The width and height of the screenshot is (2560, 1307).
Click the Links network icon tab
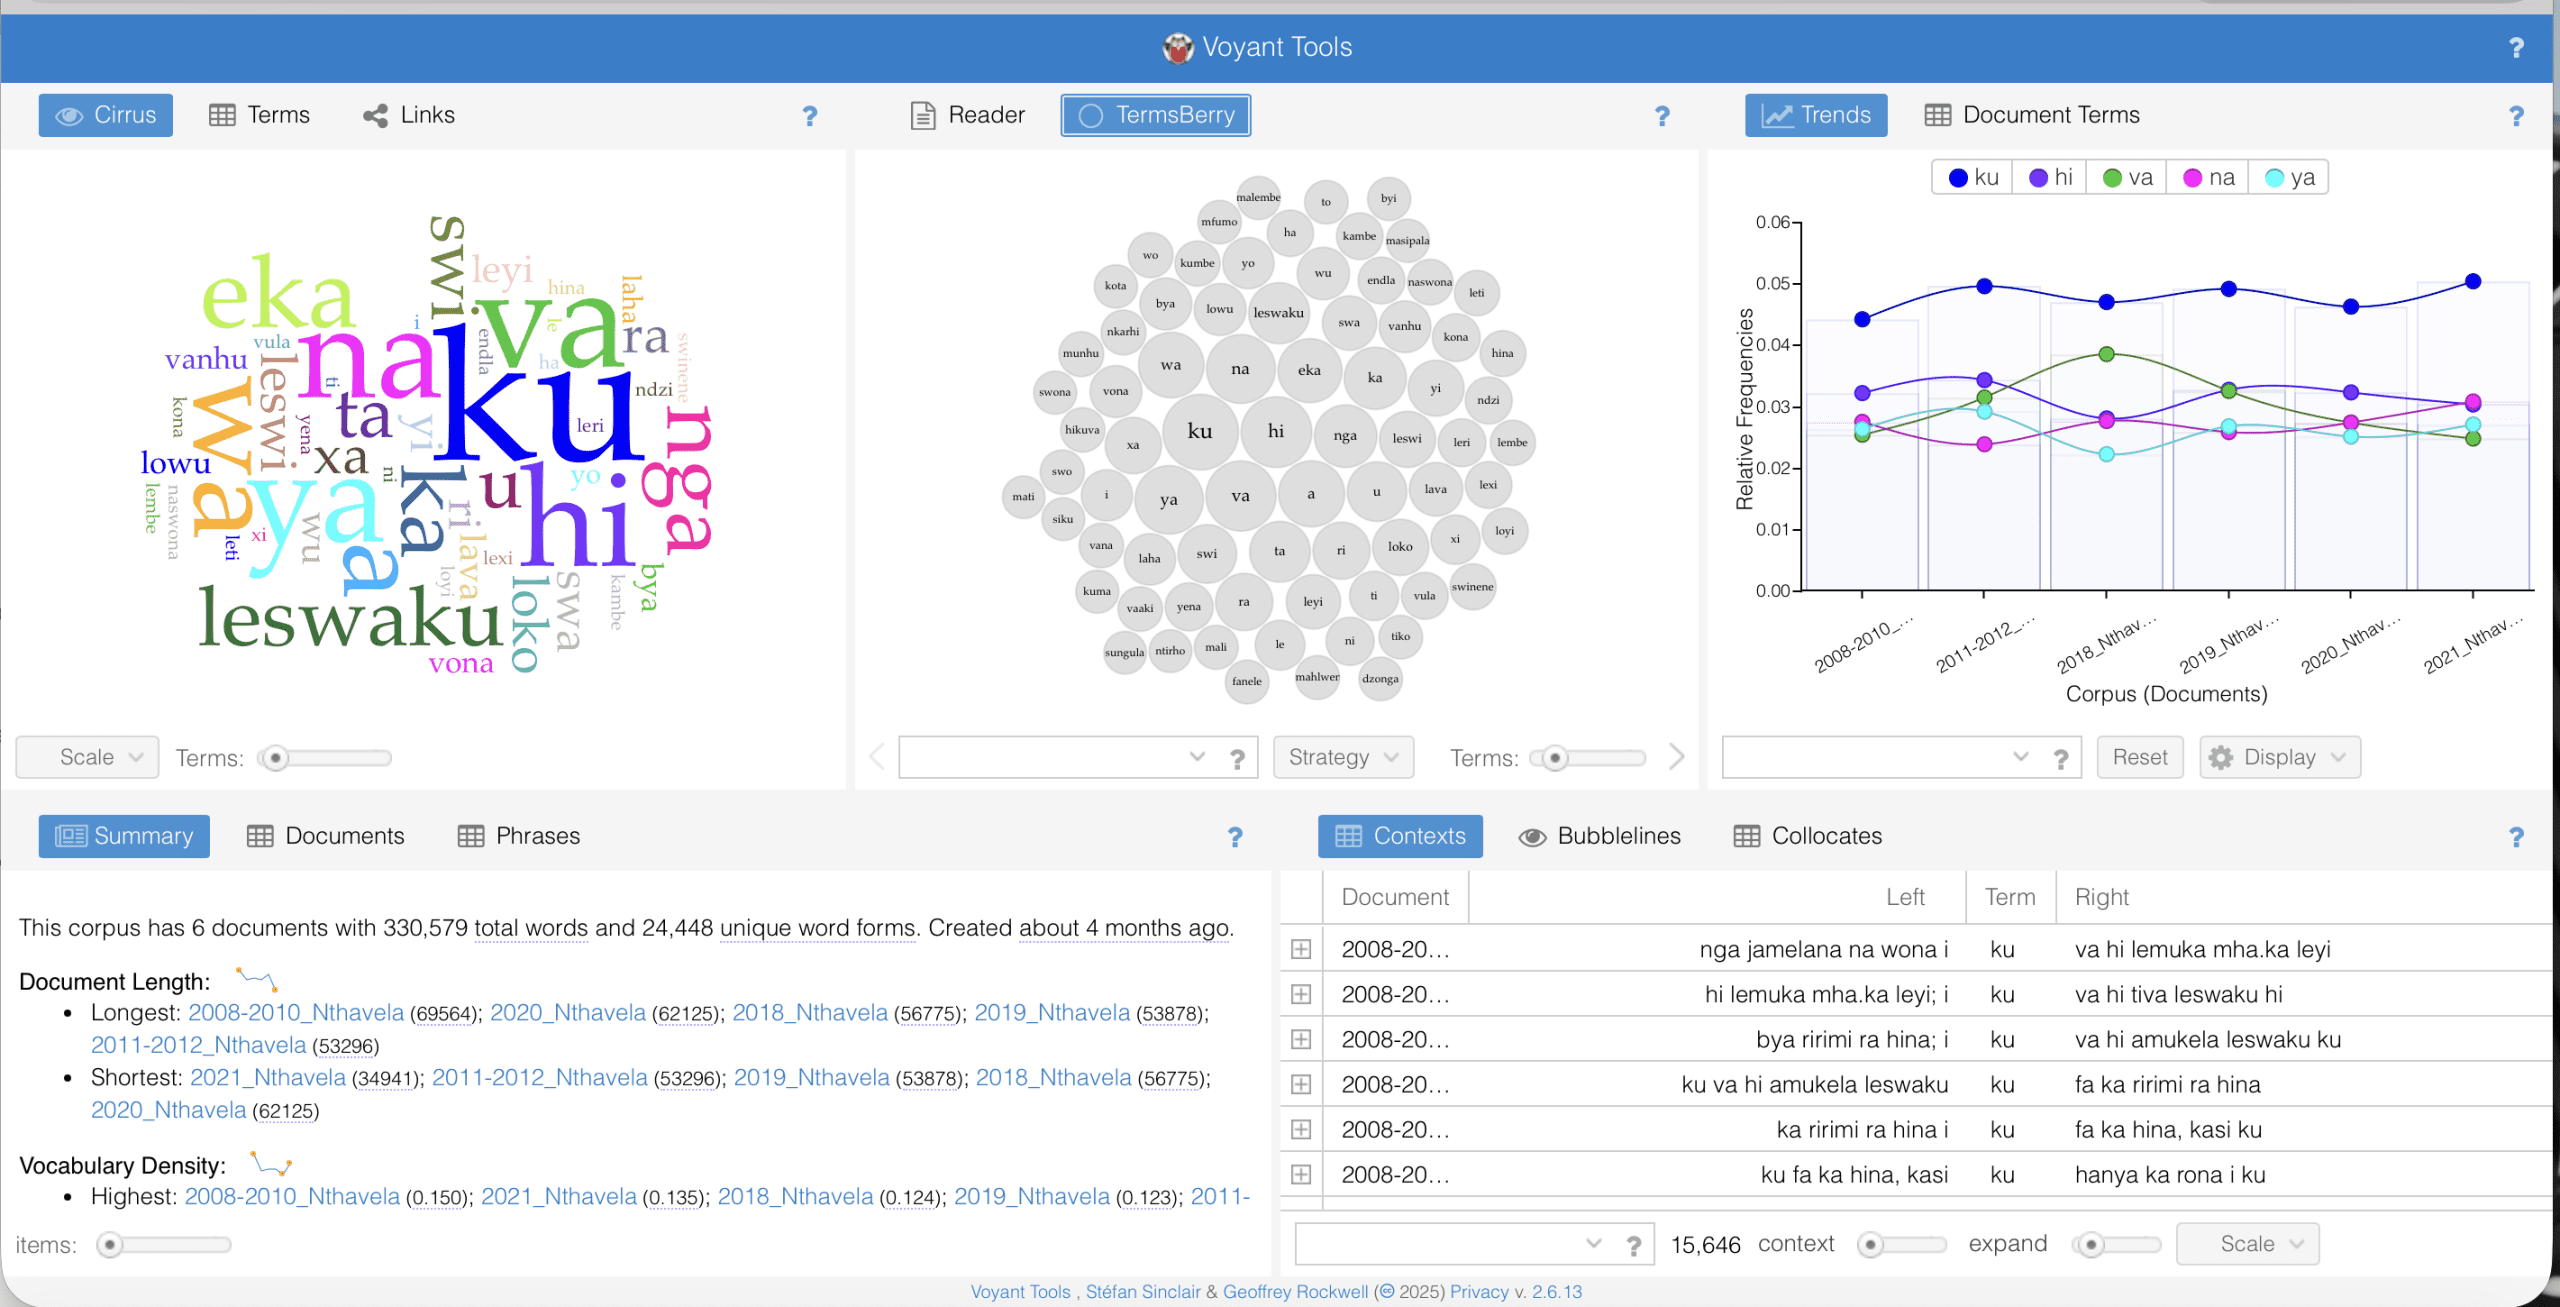408,115
